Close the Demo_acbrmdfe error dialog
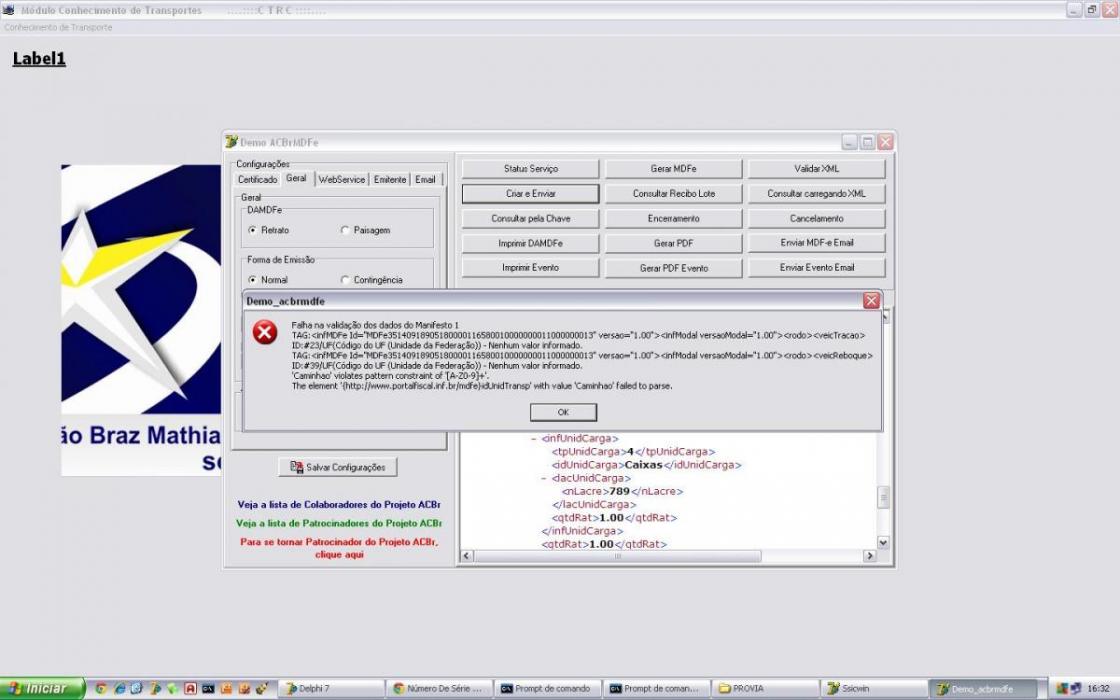This screenshot has height=700, width=1120. click(871, 301)
